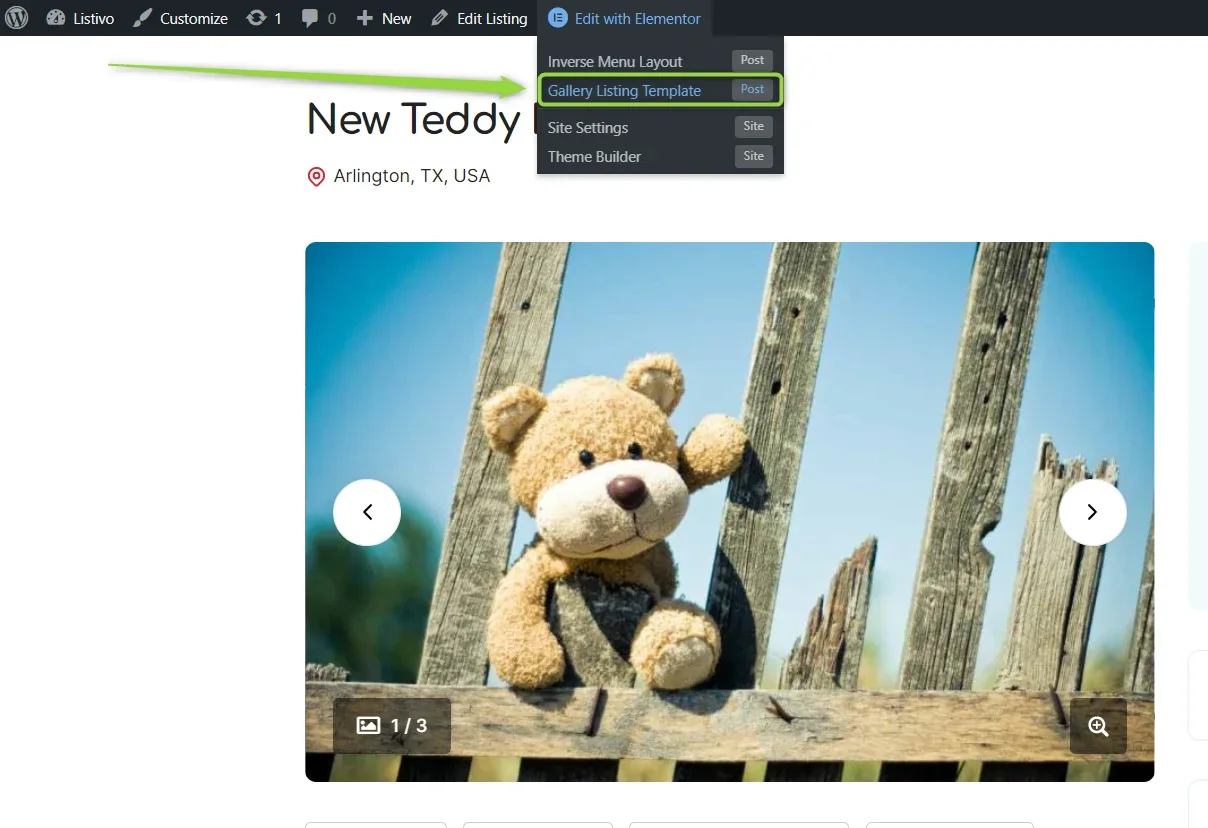Open Site Settings from the dropdown

coord(660,127)
